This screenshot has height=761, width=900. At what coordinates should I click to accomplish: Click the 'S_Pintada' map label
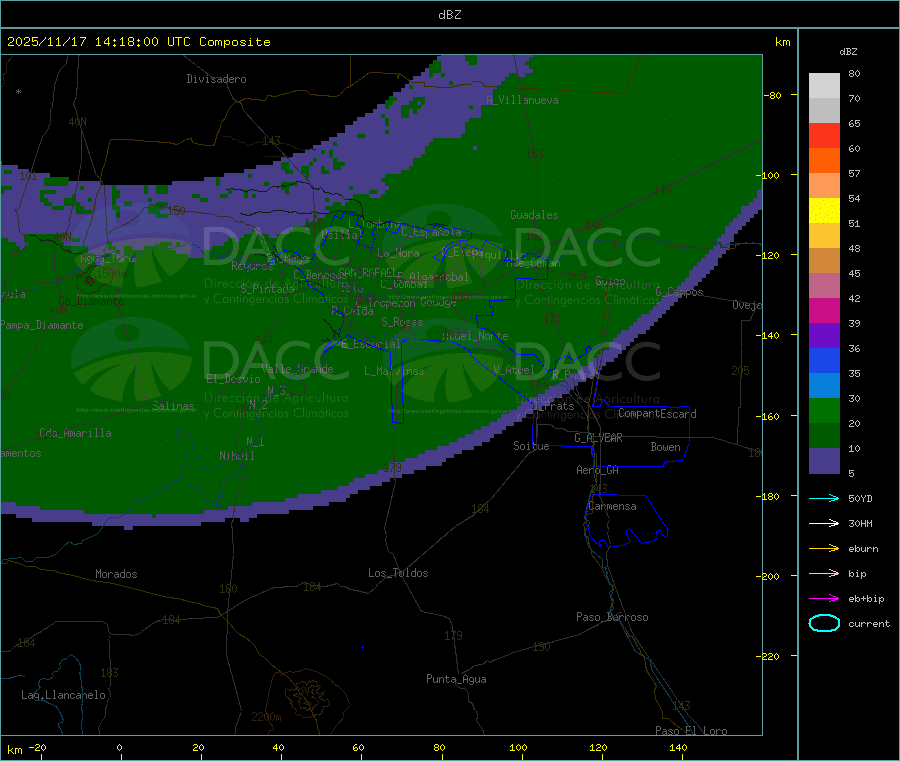click(x=267, y=289)
